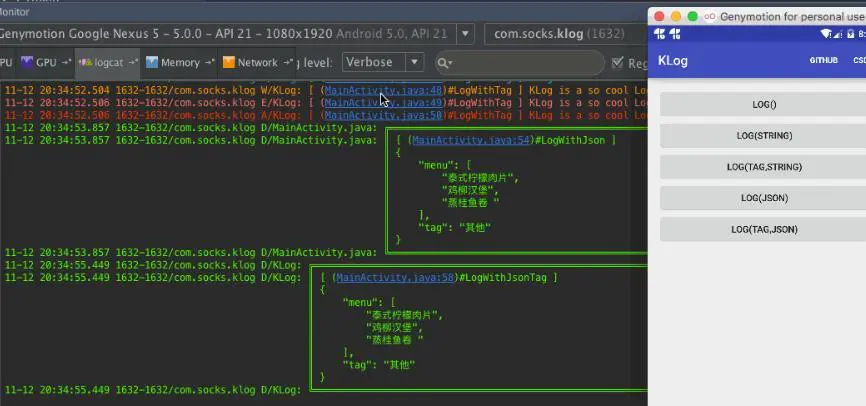
Task: Click the Memory tab's blue chart icon
Action: click(x=152, y=62)
